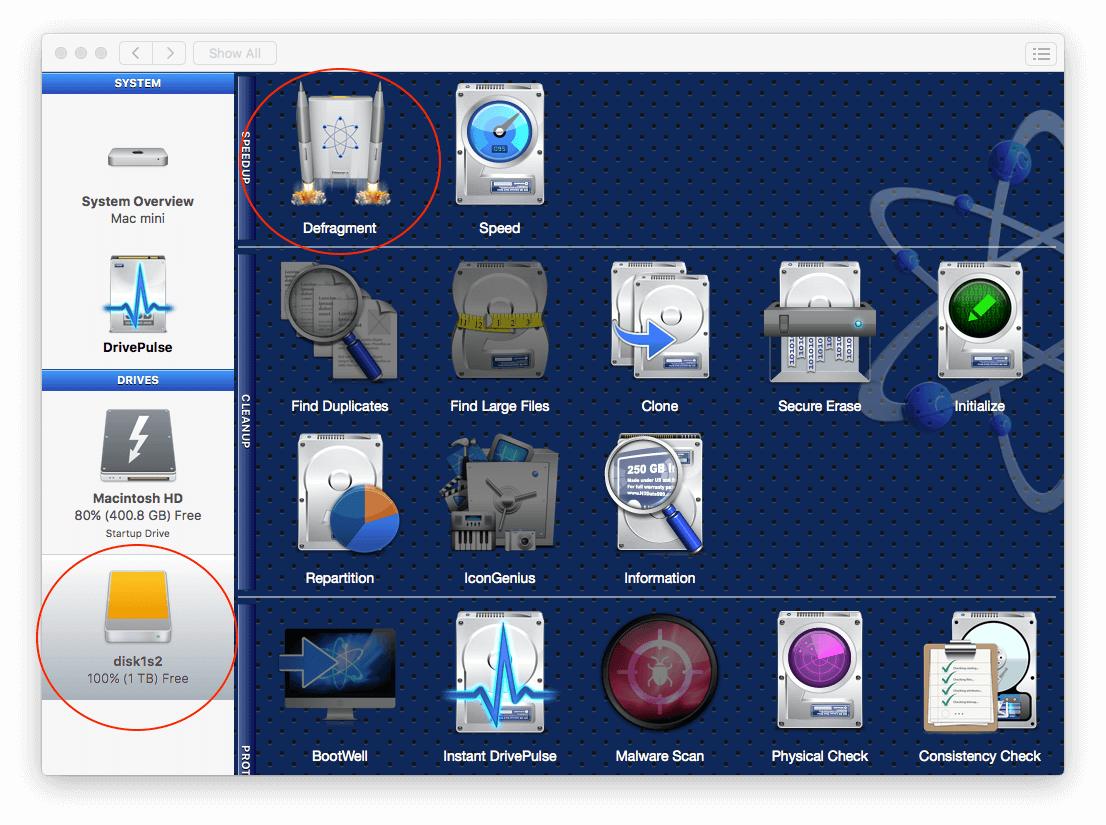Open Secure Erase
The image size is (1106, 825).
[x=819, y=325]
